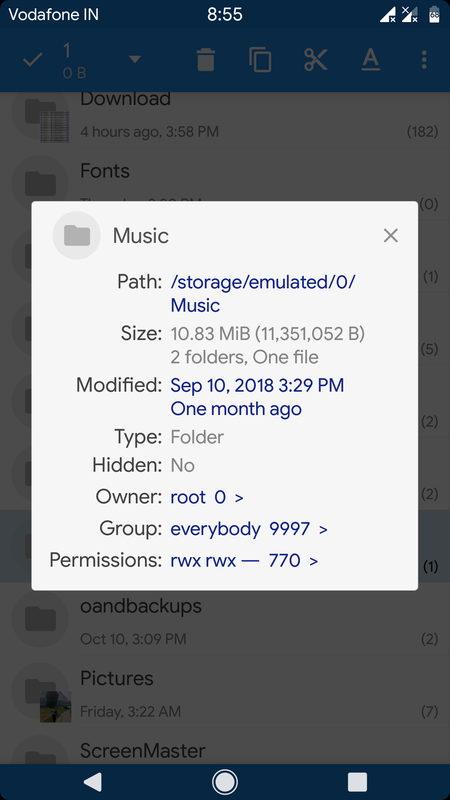This screenshot has width=450, height=800.
Task: Tap the 'Friday, 3:22 AM' date text
Action: coord(131,711)
